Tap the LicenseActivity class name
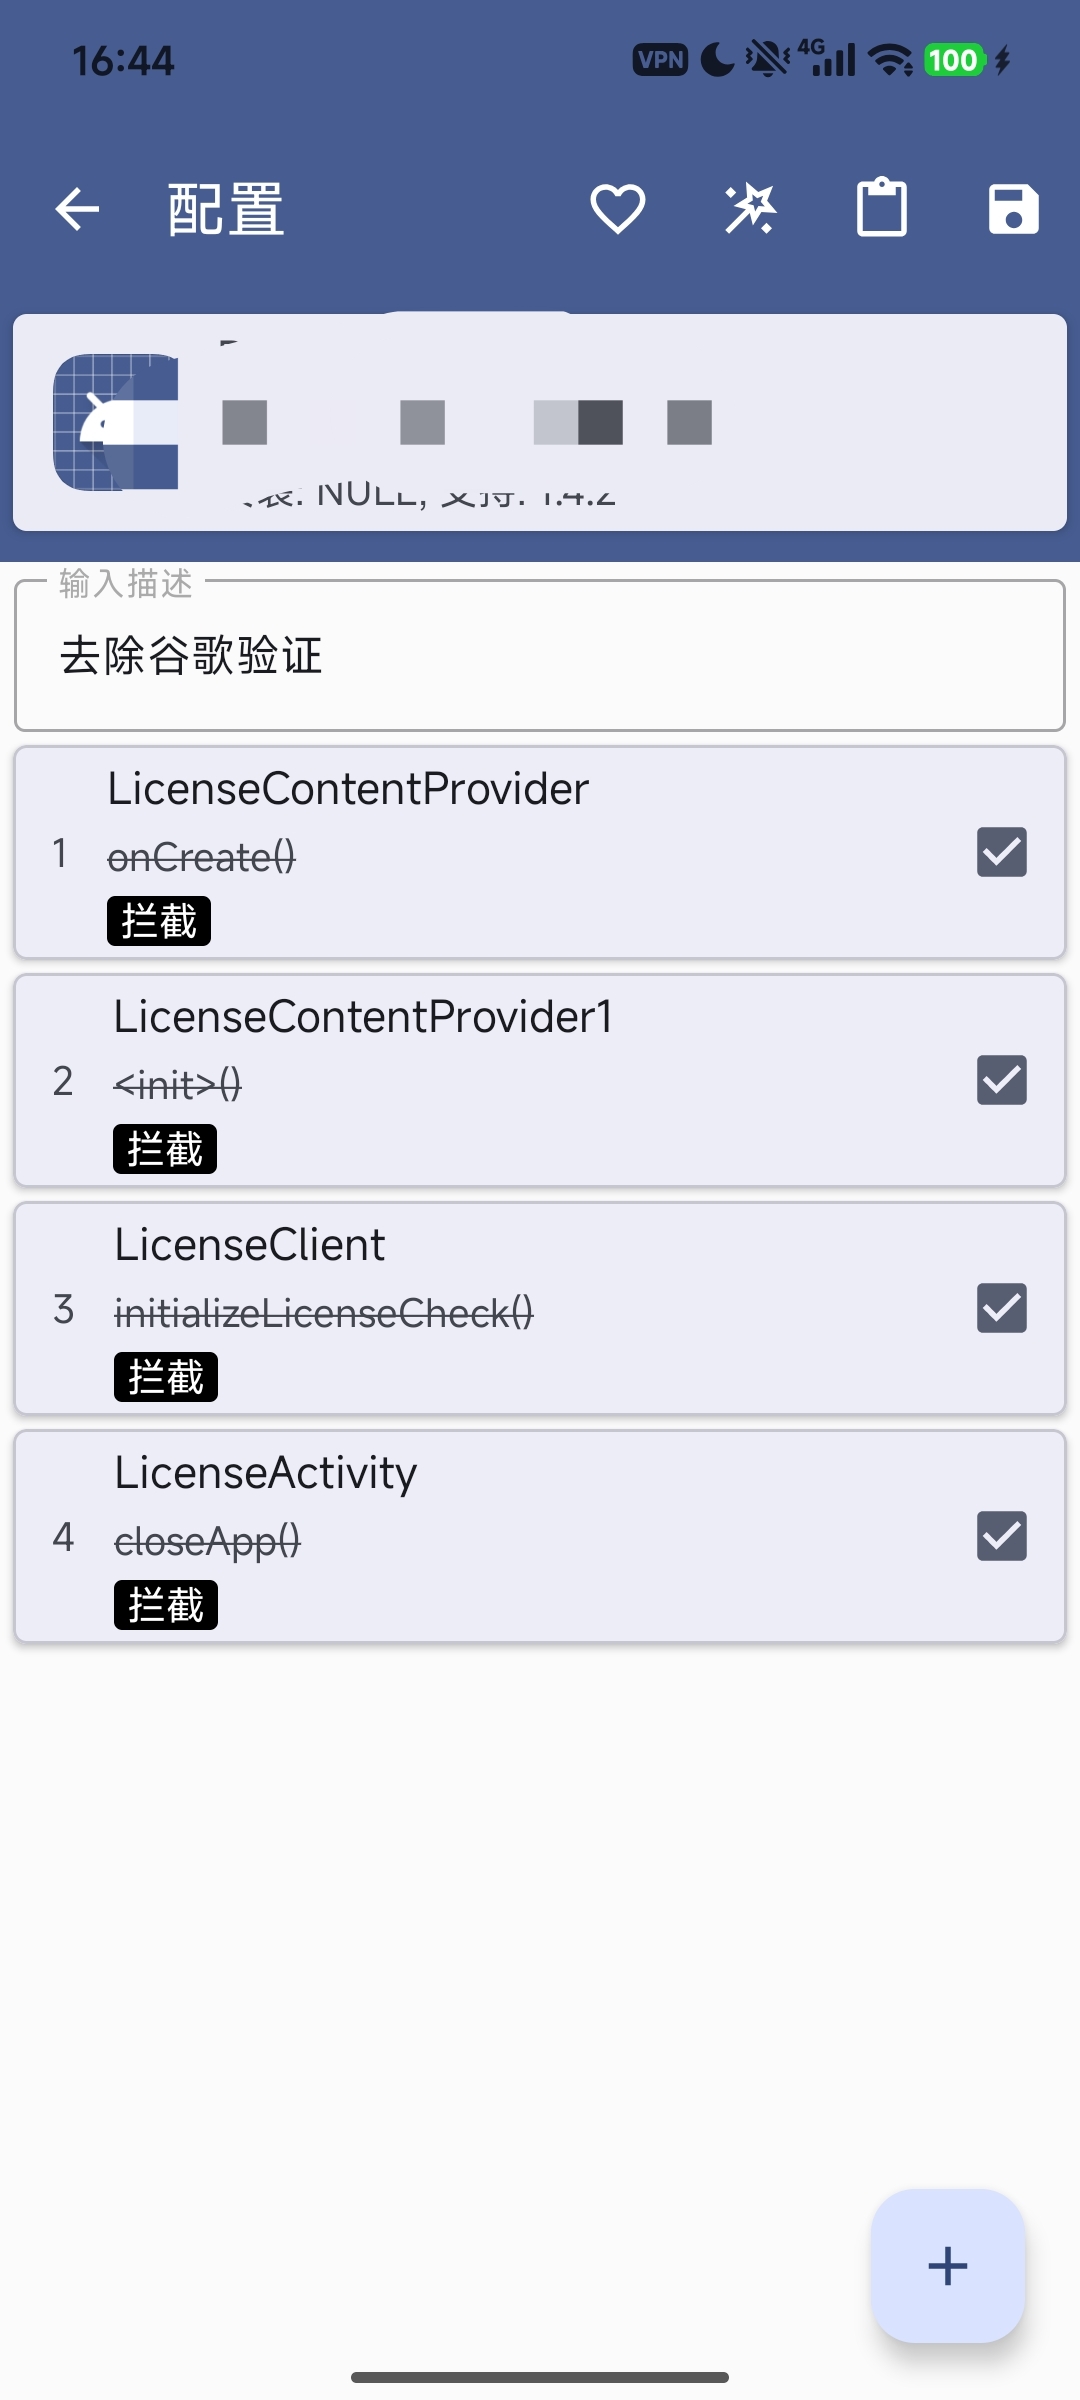 point(266,1473)
